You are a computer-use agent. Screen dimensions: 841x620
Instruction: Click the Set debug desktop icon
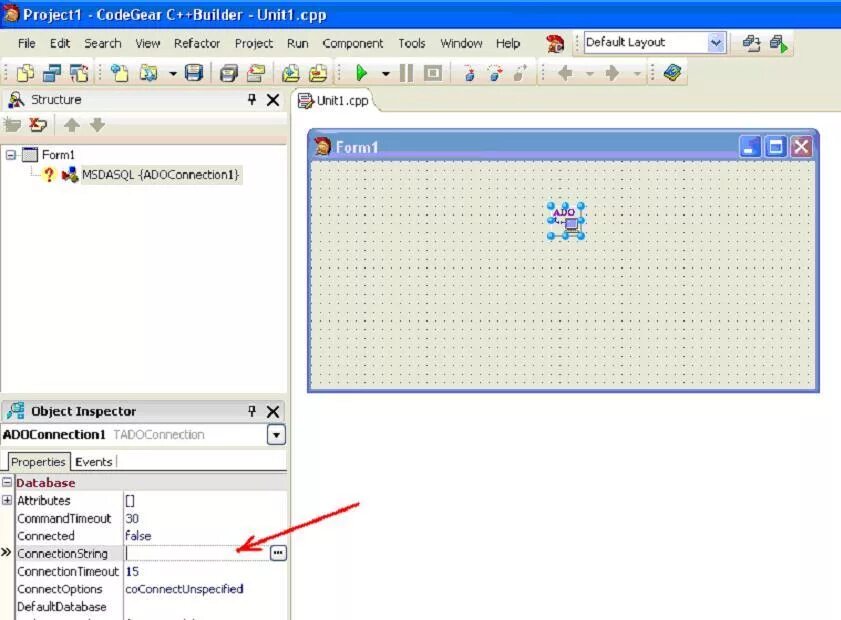(x=779, y=43)
